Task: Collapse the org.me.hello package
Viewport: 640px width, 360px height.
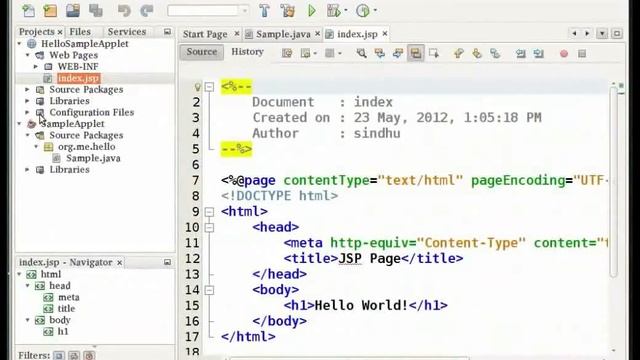Action: (x=36, y=147)
